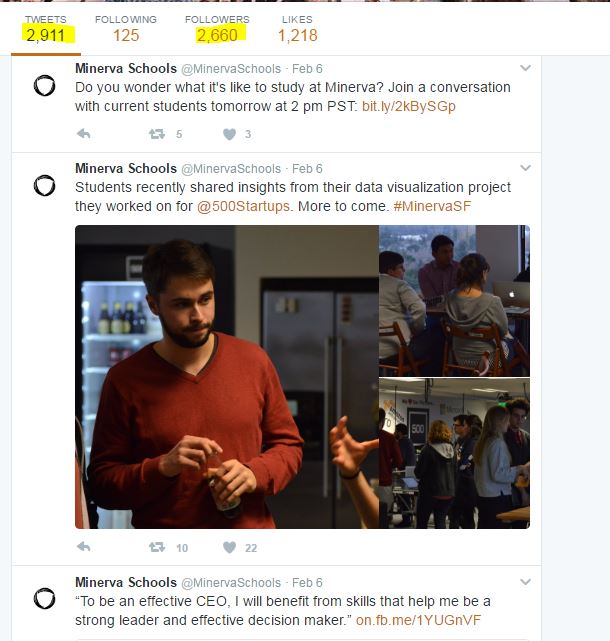Reply to the conversation with students tweet
Image resolution: width=610 pixels, height=641 pixels.
coord(84,134)
